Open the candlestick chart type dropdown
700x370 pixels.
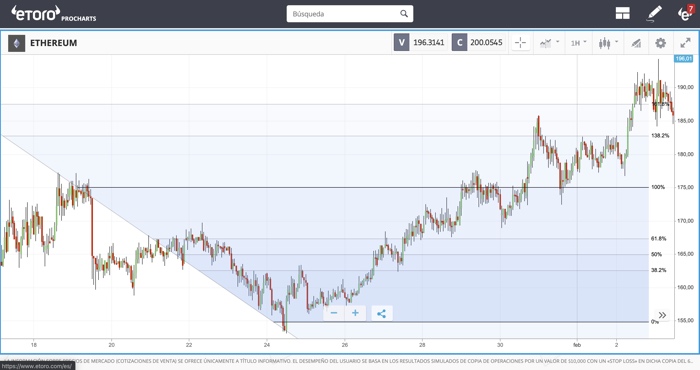click(x=608, y=43)
